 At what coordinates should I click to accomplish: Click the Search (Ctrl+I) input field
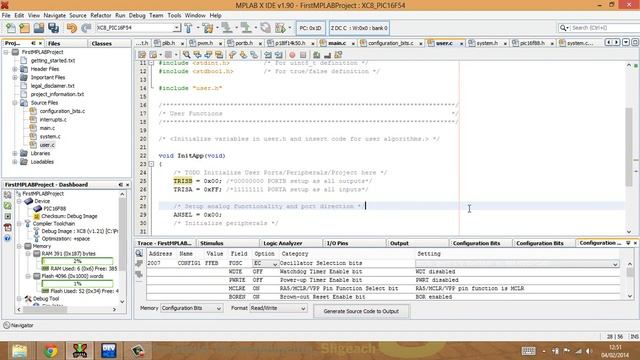[604, 28]
